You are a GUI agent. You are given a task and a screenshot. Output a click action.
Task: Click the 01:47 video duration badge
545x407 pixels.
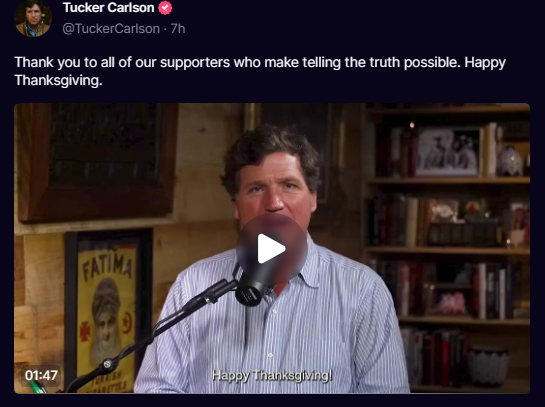(41, 375)
